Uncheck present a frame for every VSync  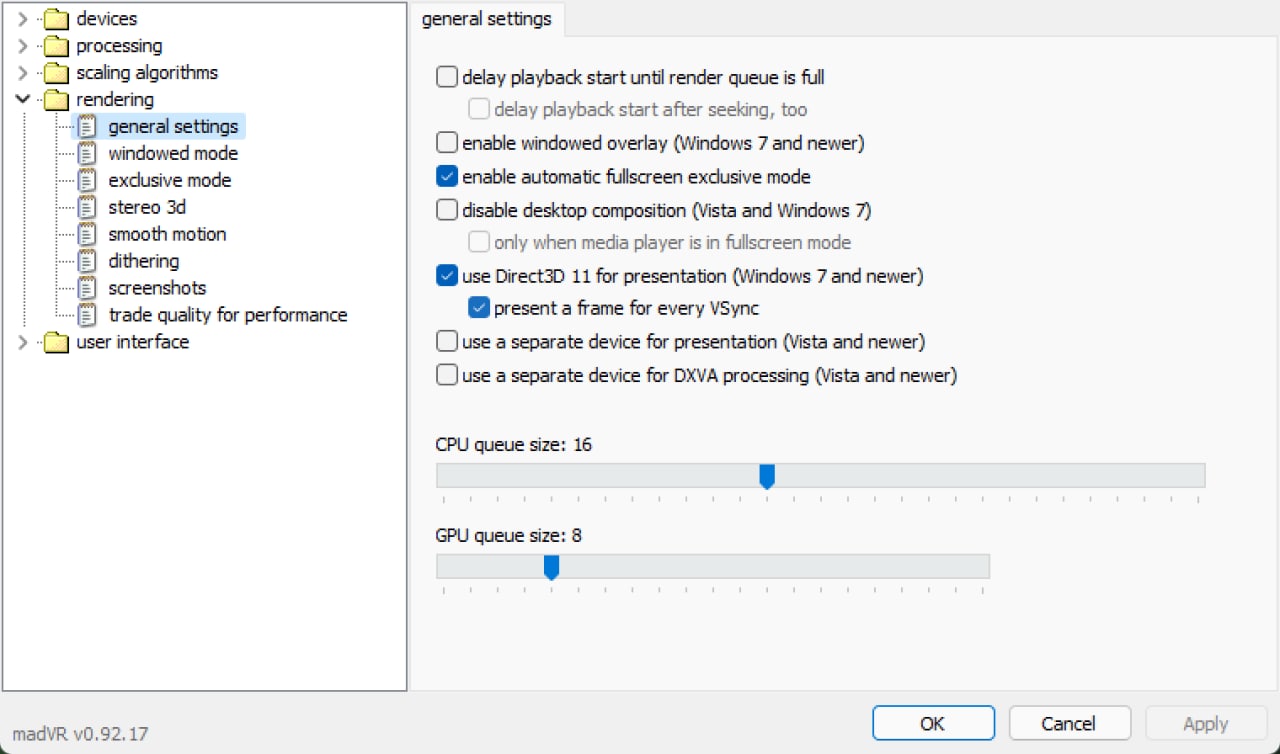click(x=479, y=308)
